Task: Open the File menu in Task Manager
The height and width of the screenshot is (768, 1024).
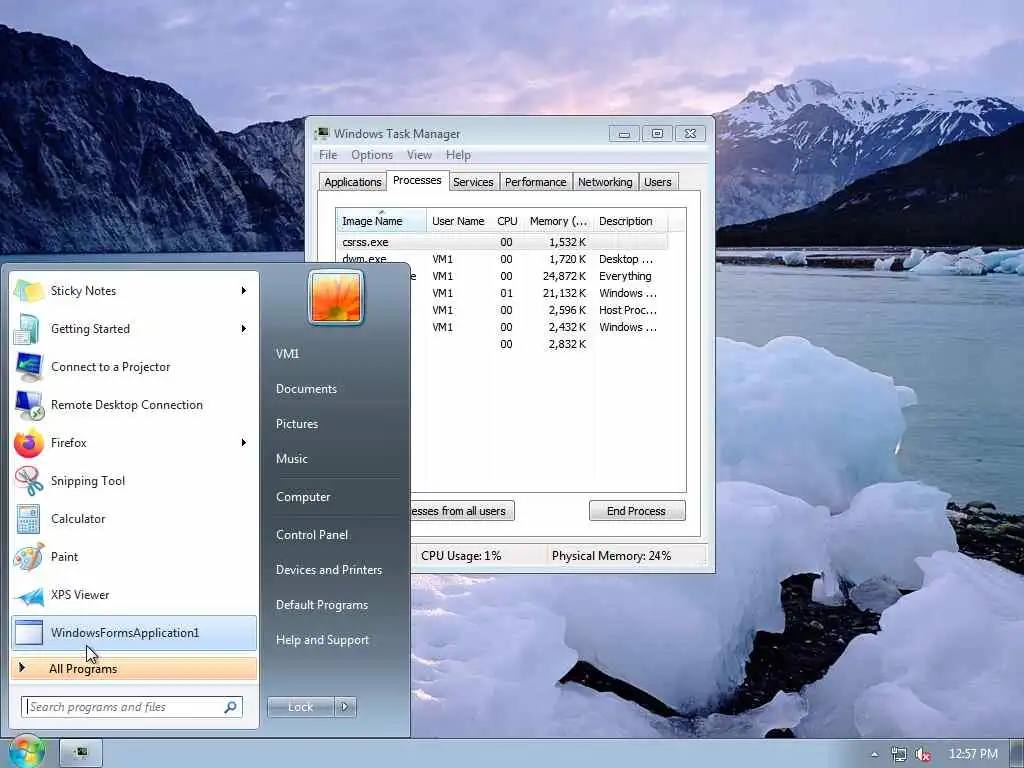Action: coord(328,155)
